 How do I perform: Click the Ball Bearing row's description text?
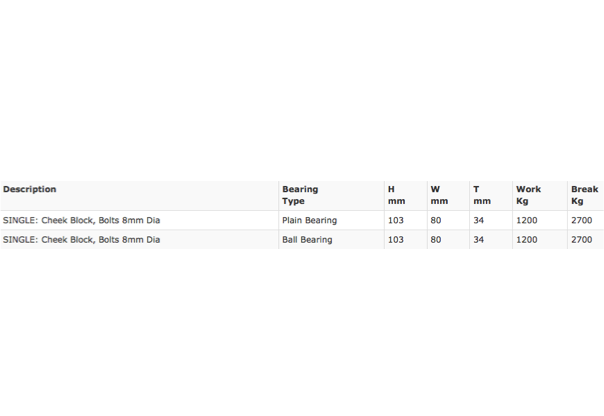81,240
